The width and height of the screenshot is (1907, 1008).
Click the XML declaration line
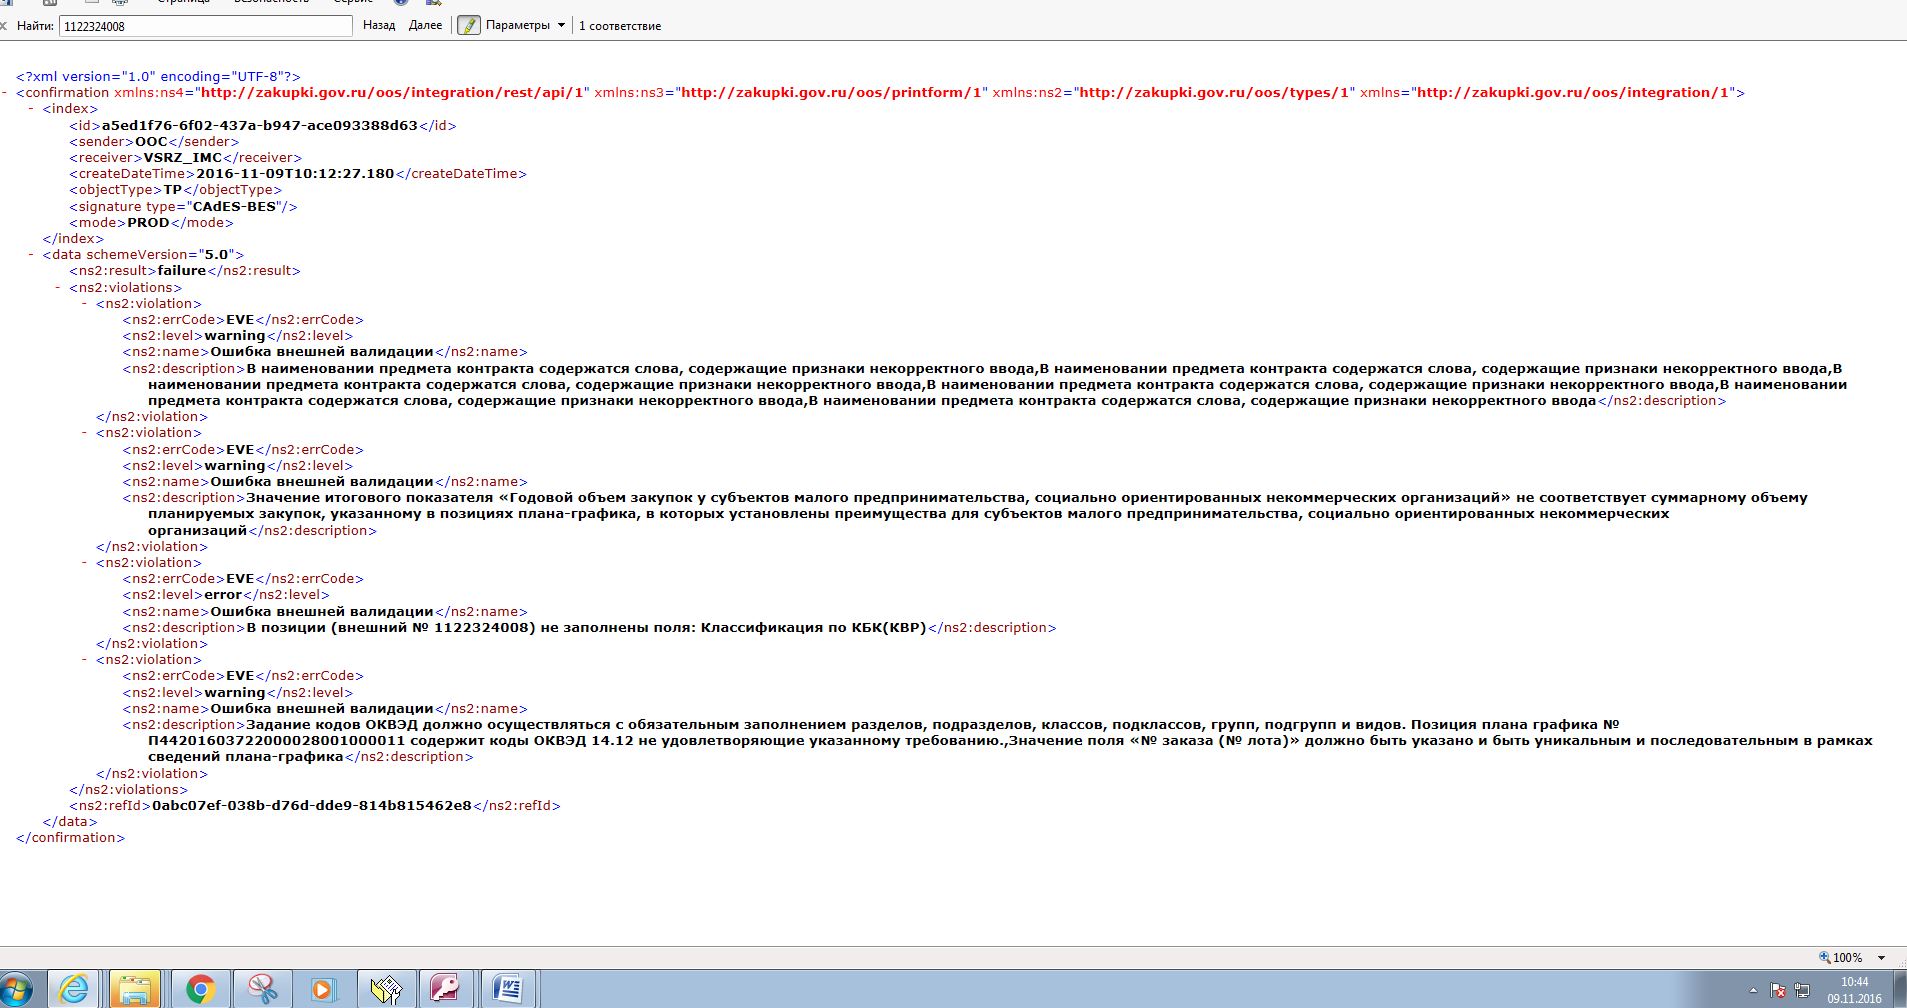click(x=158, y=77)
